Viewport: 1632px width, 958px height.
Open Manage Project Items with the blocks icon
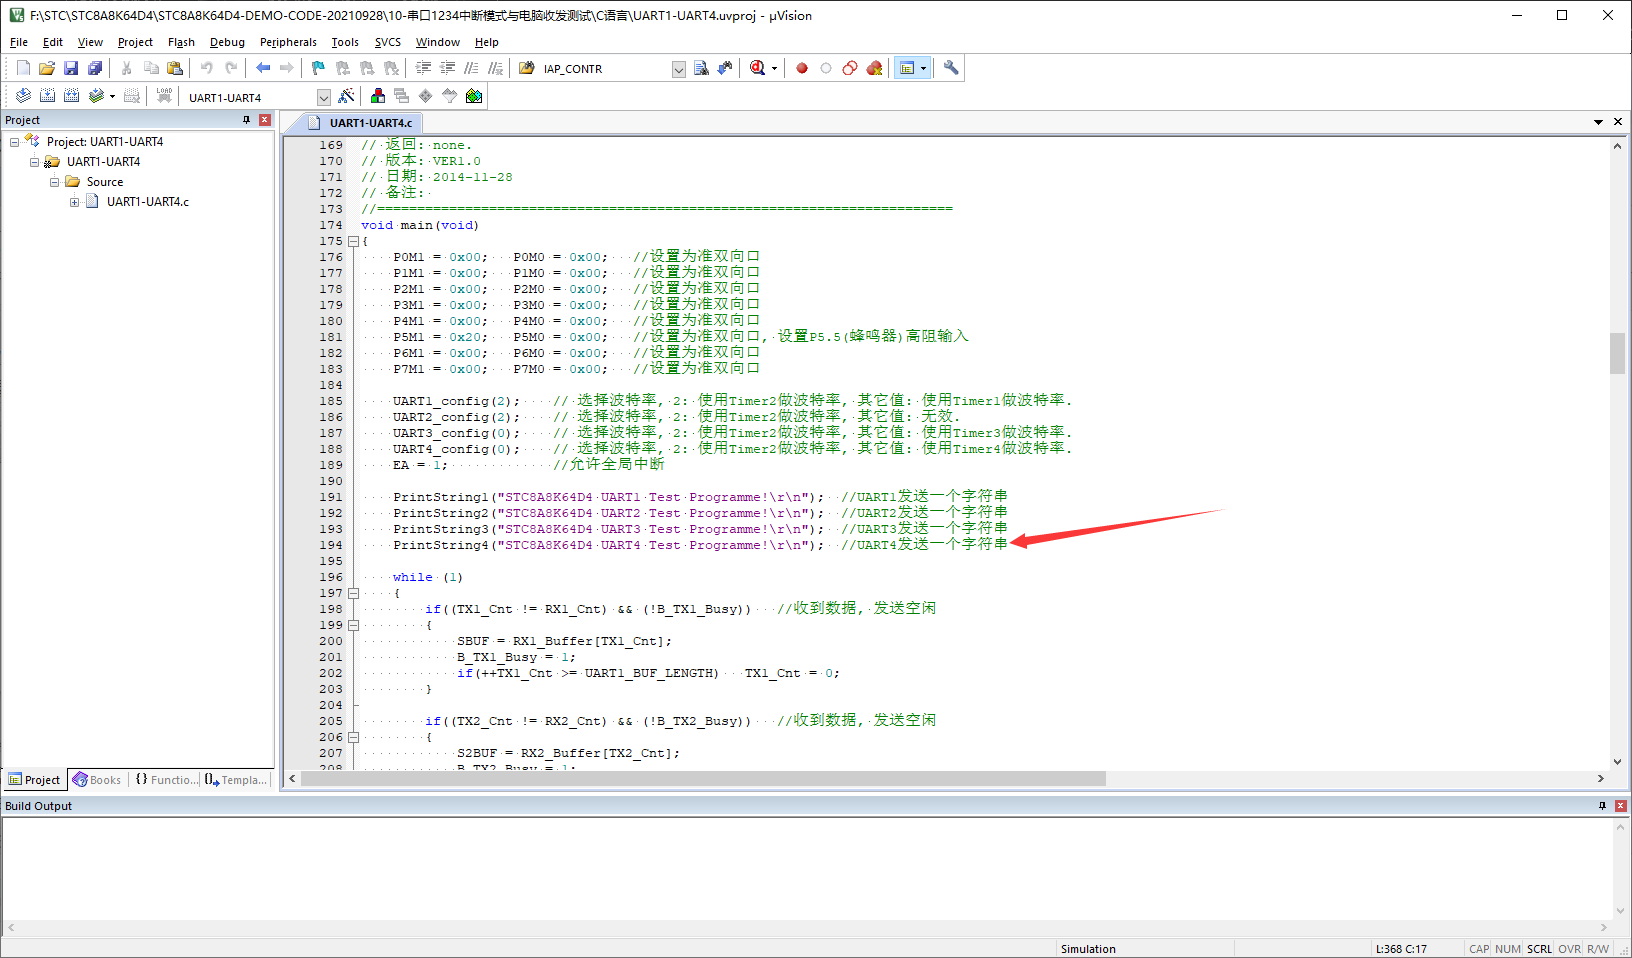pos(378,96)
